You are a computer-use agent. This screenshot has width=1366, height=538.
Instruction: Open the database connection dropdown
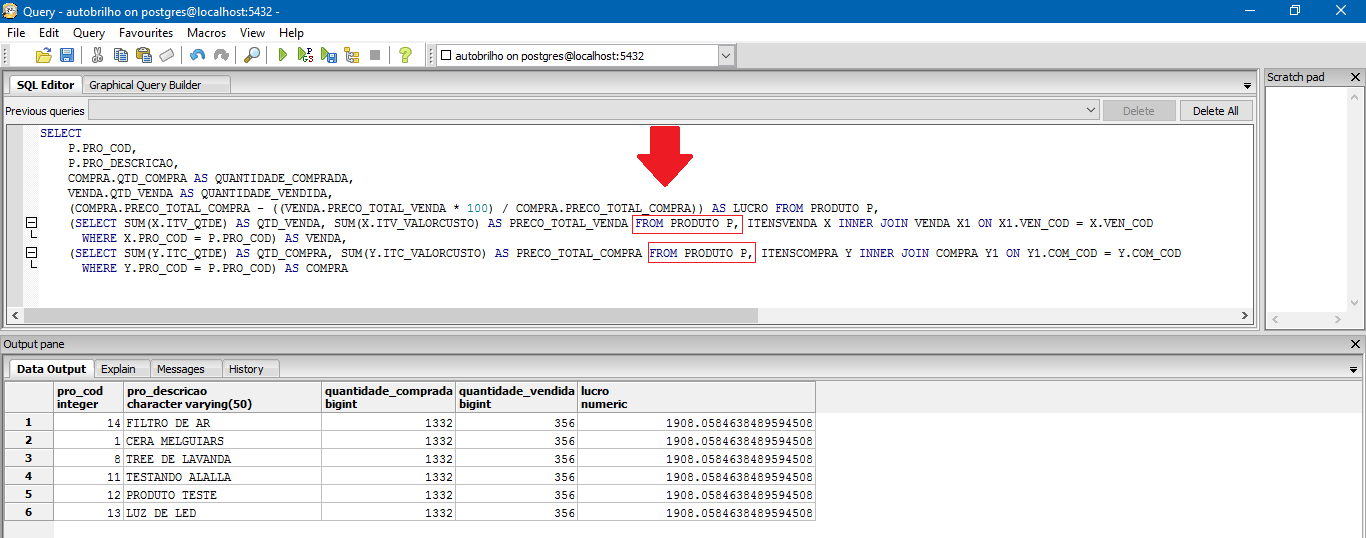[727, 56]
